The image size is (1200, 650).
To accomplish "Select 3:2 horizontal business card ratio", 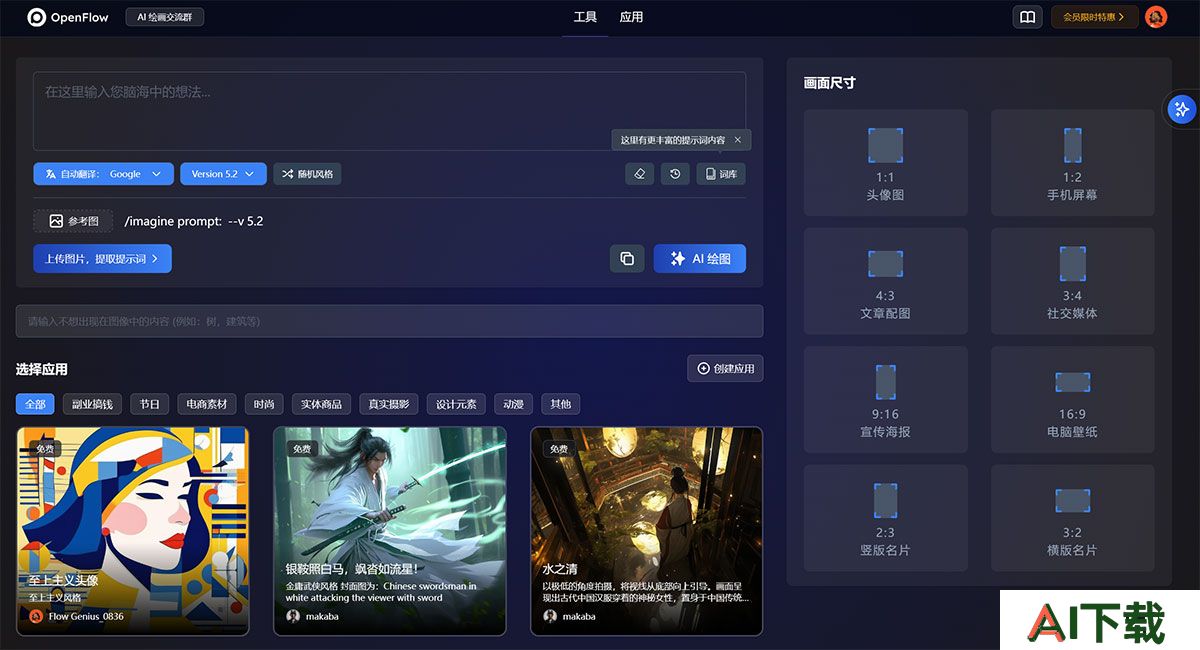I will tap(1072, 518).
